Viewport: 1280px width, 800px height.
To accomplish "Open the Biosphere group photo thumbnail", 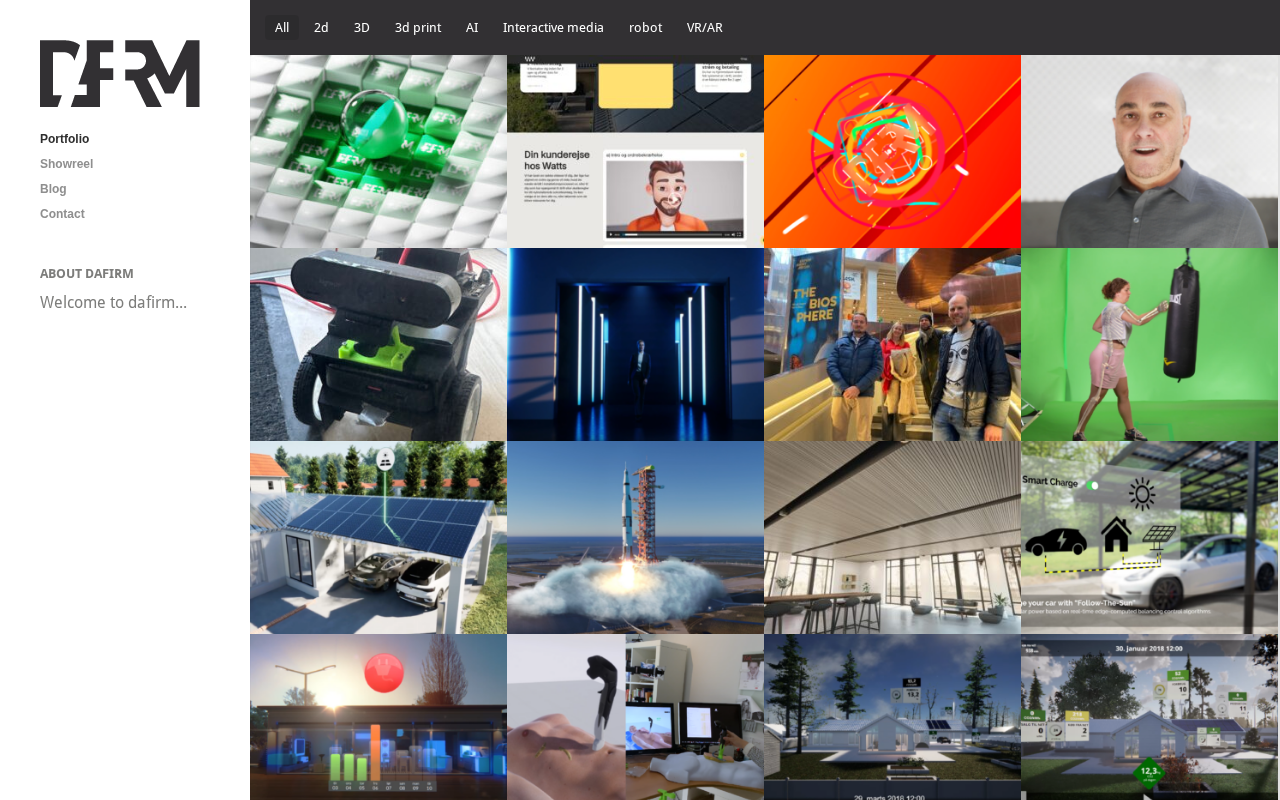I will [892, 344].
